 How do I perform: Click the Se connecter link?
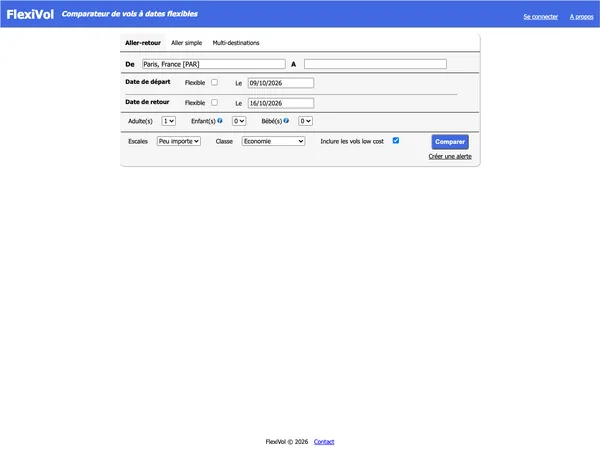tap(541, 16)
